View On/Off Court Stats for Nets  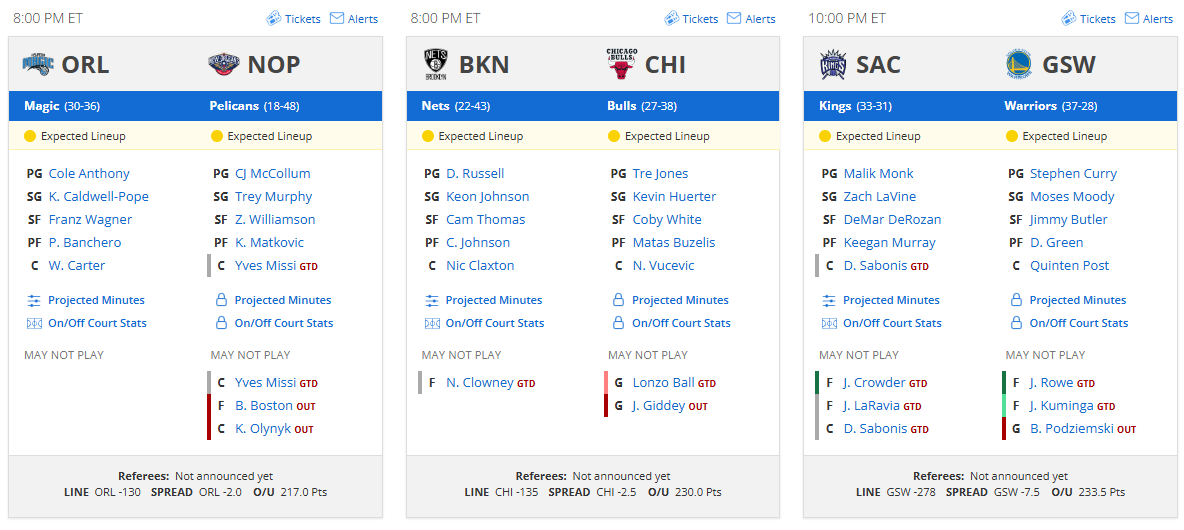(x=484, y=323)
